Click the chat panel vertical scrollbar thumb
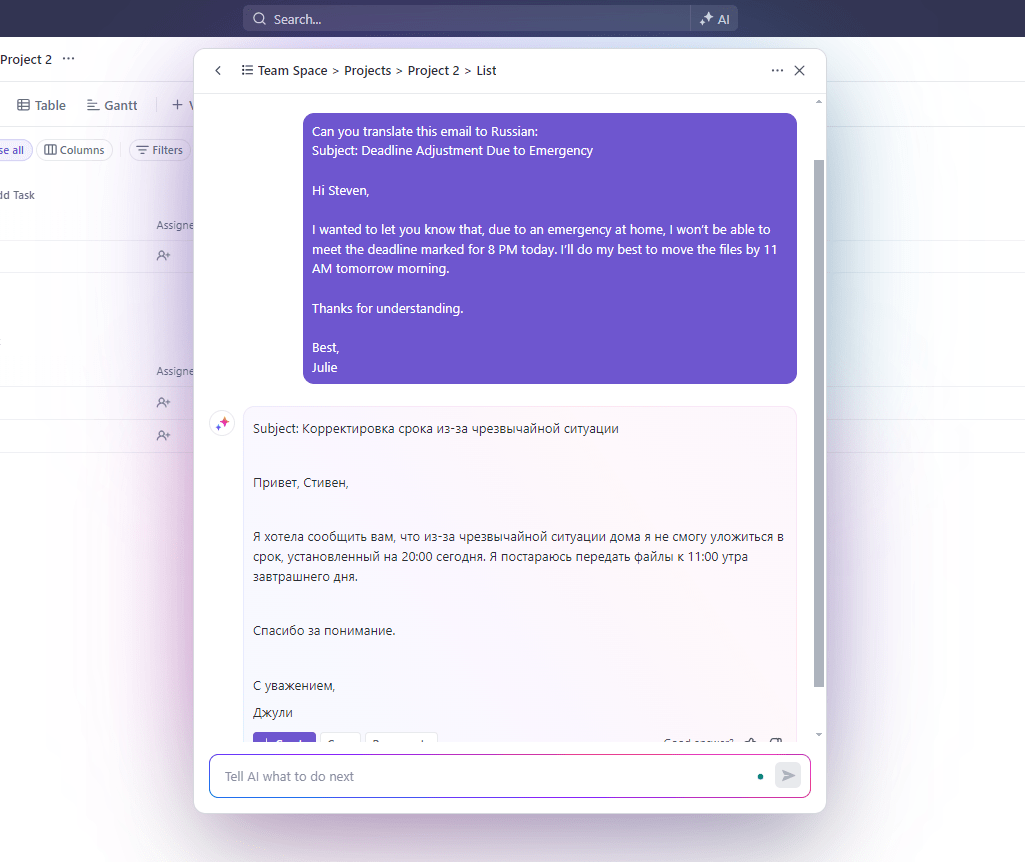The height and width of the screenshot is (862, 1025). 818,423
